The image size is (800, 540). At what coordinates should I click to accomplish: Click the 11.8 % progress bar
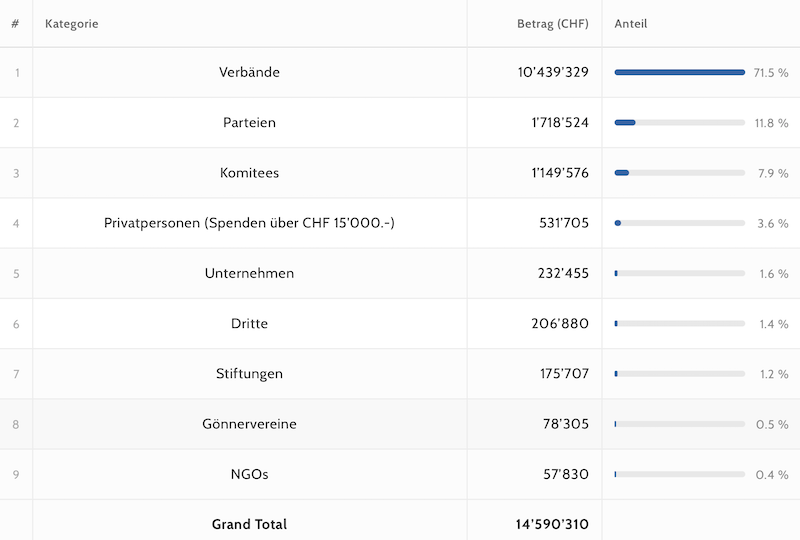pos(680,122)
